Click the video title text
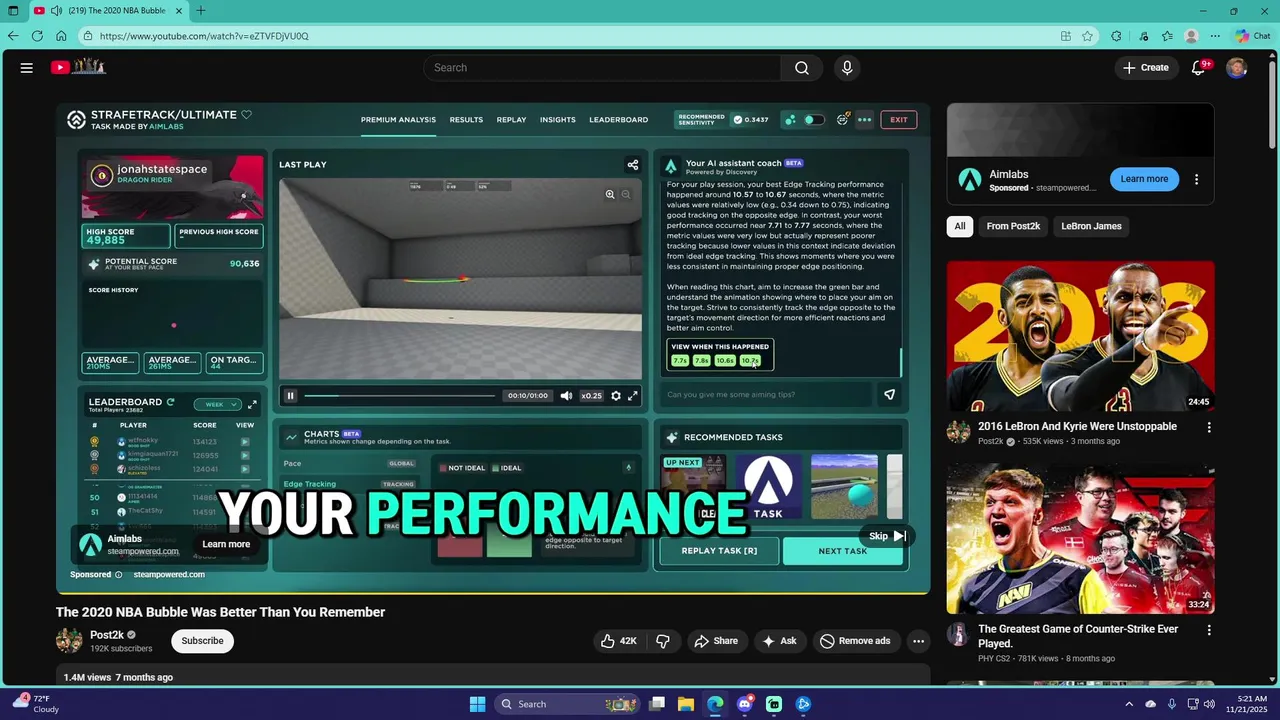Viewport: 1280px width, 720px height. point(220,612)
